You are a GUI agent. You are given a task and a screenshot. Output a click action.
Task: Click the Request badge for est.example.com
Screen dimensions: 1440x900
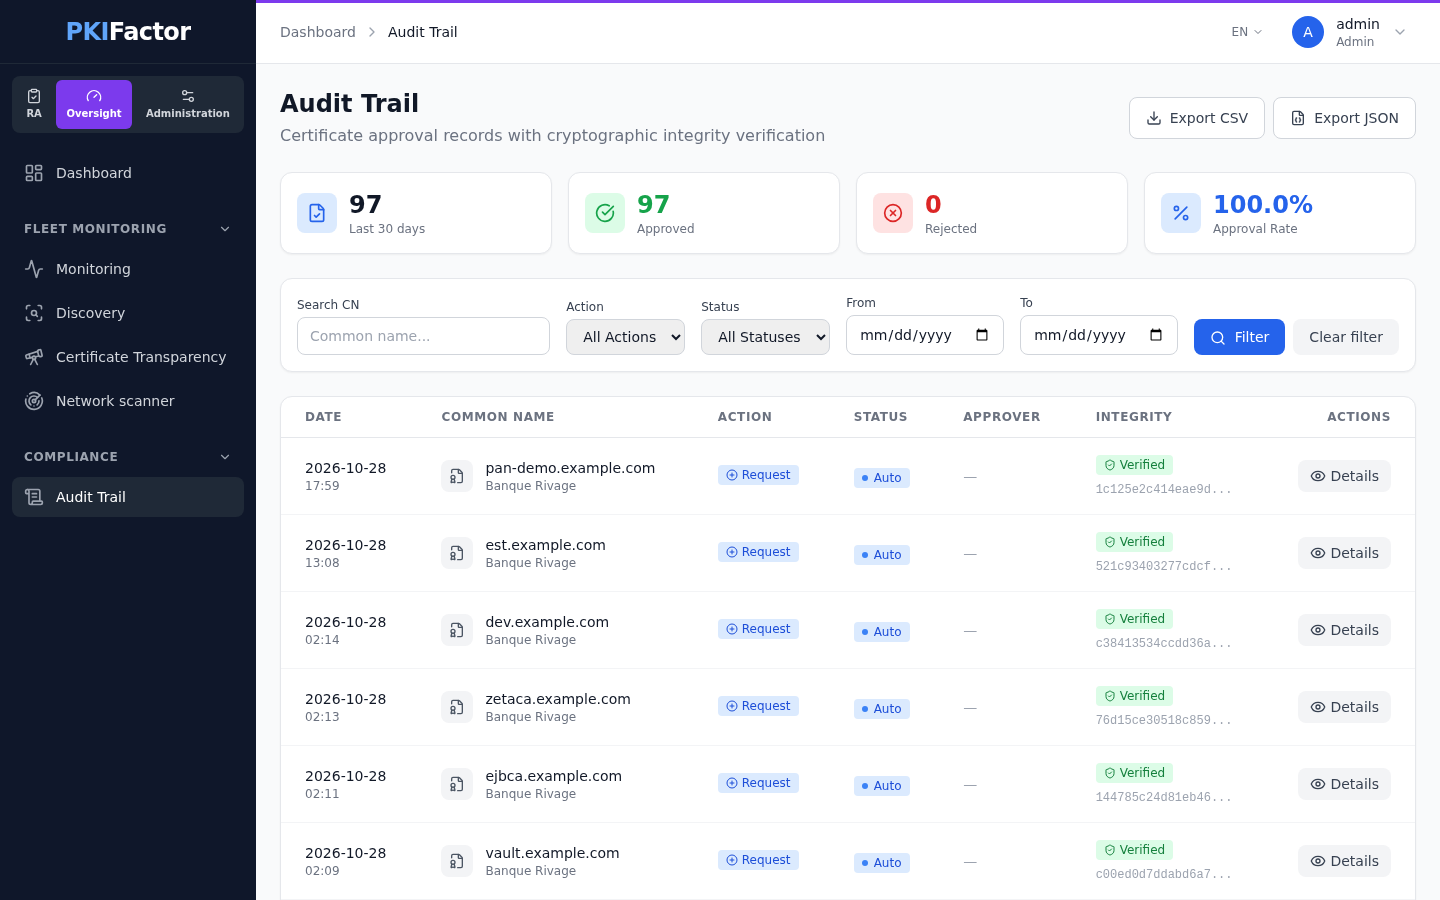[x=758, y=552]
